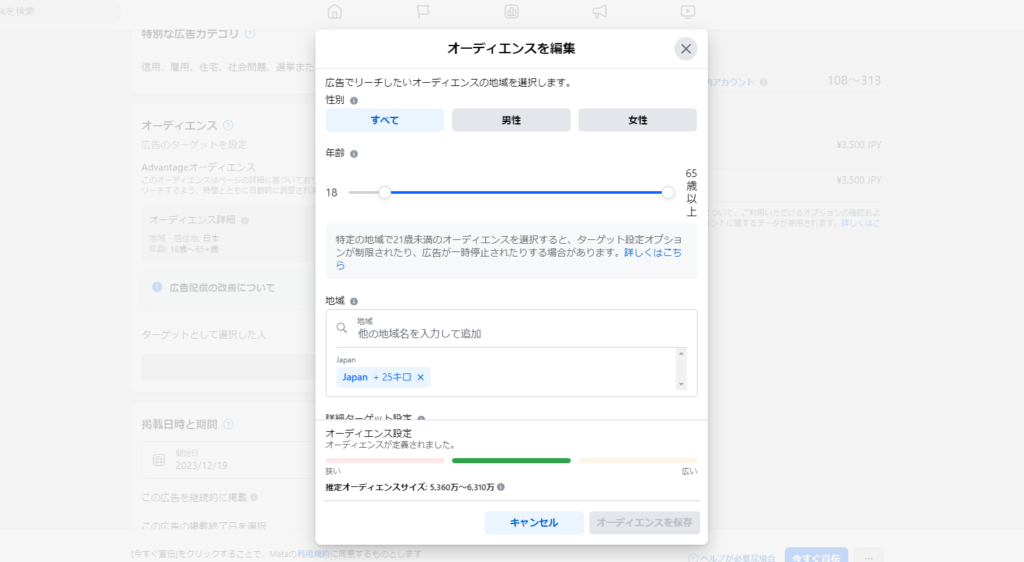Click the minimum age slider handle
Viewport: 1024px width, 562px height.
pyautogui.click(x=384, y=193)
